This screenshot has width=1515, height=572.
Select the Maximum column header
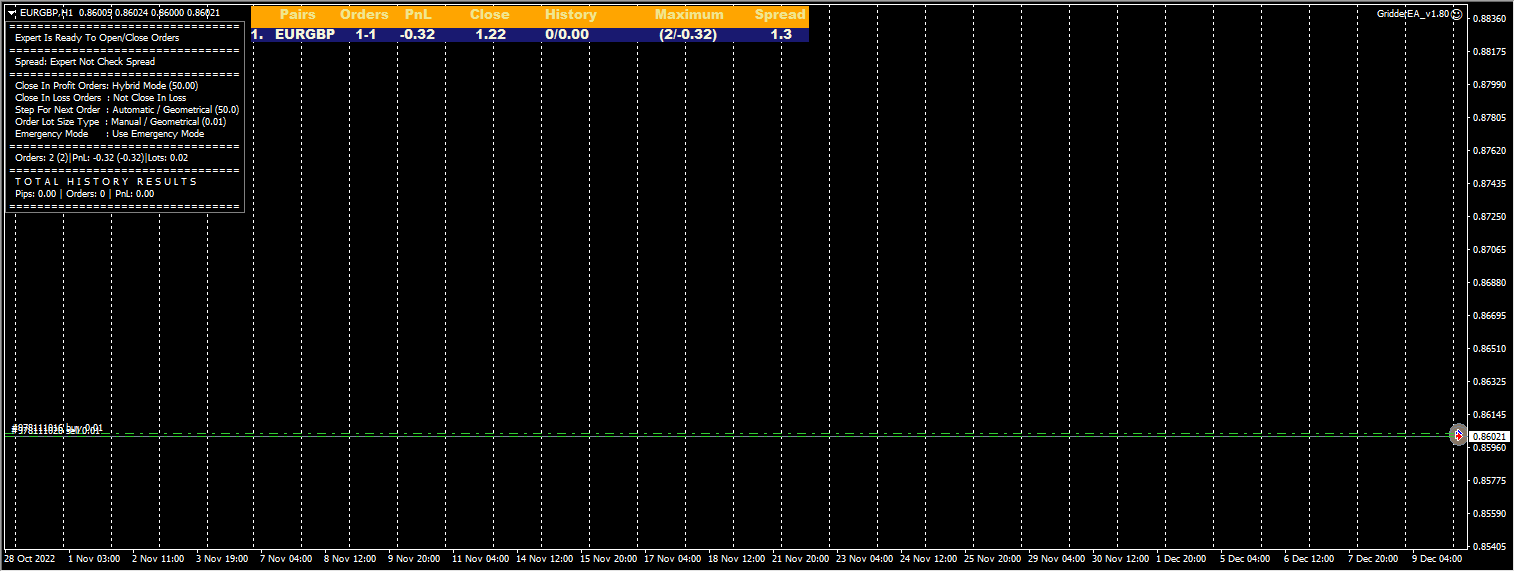coord(689,15)
